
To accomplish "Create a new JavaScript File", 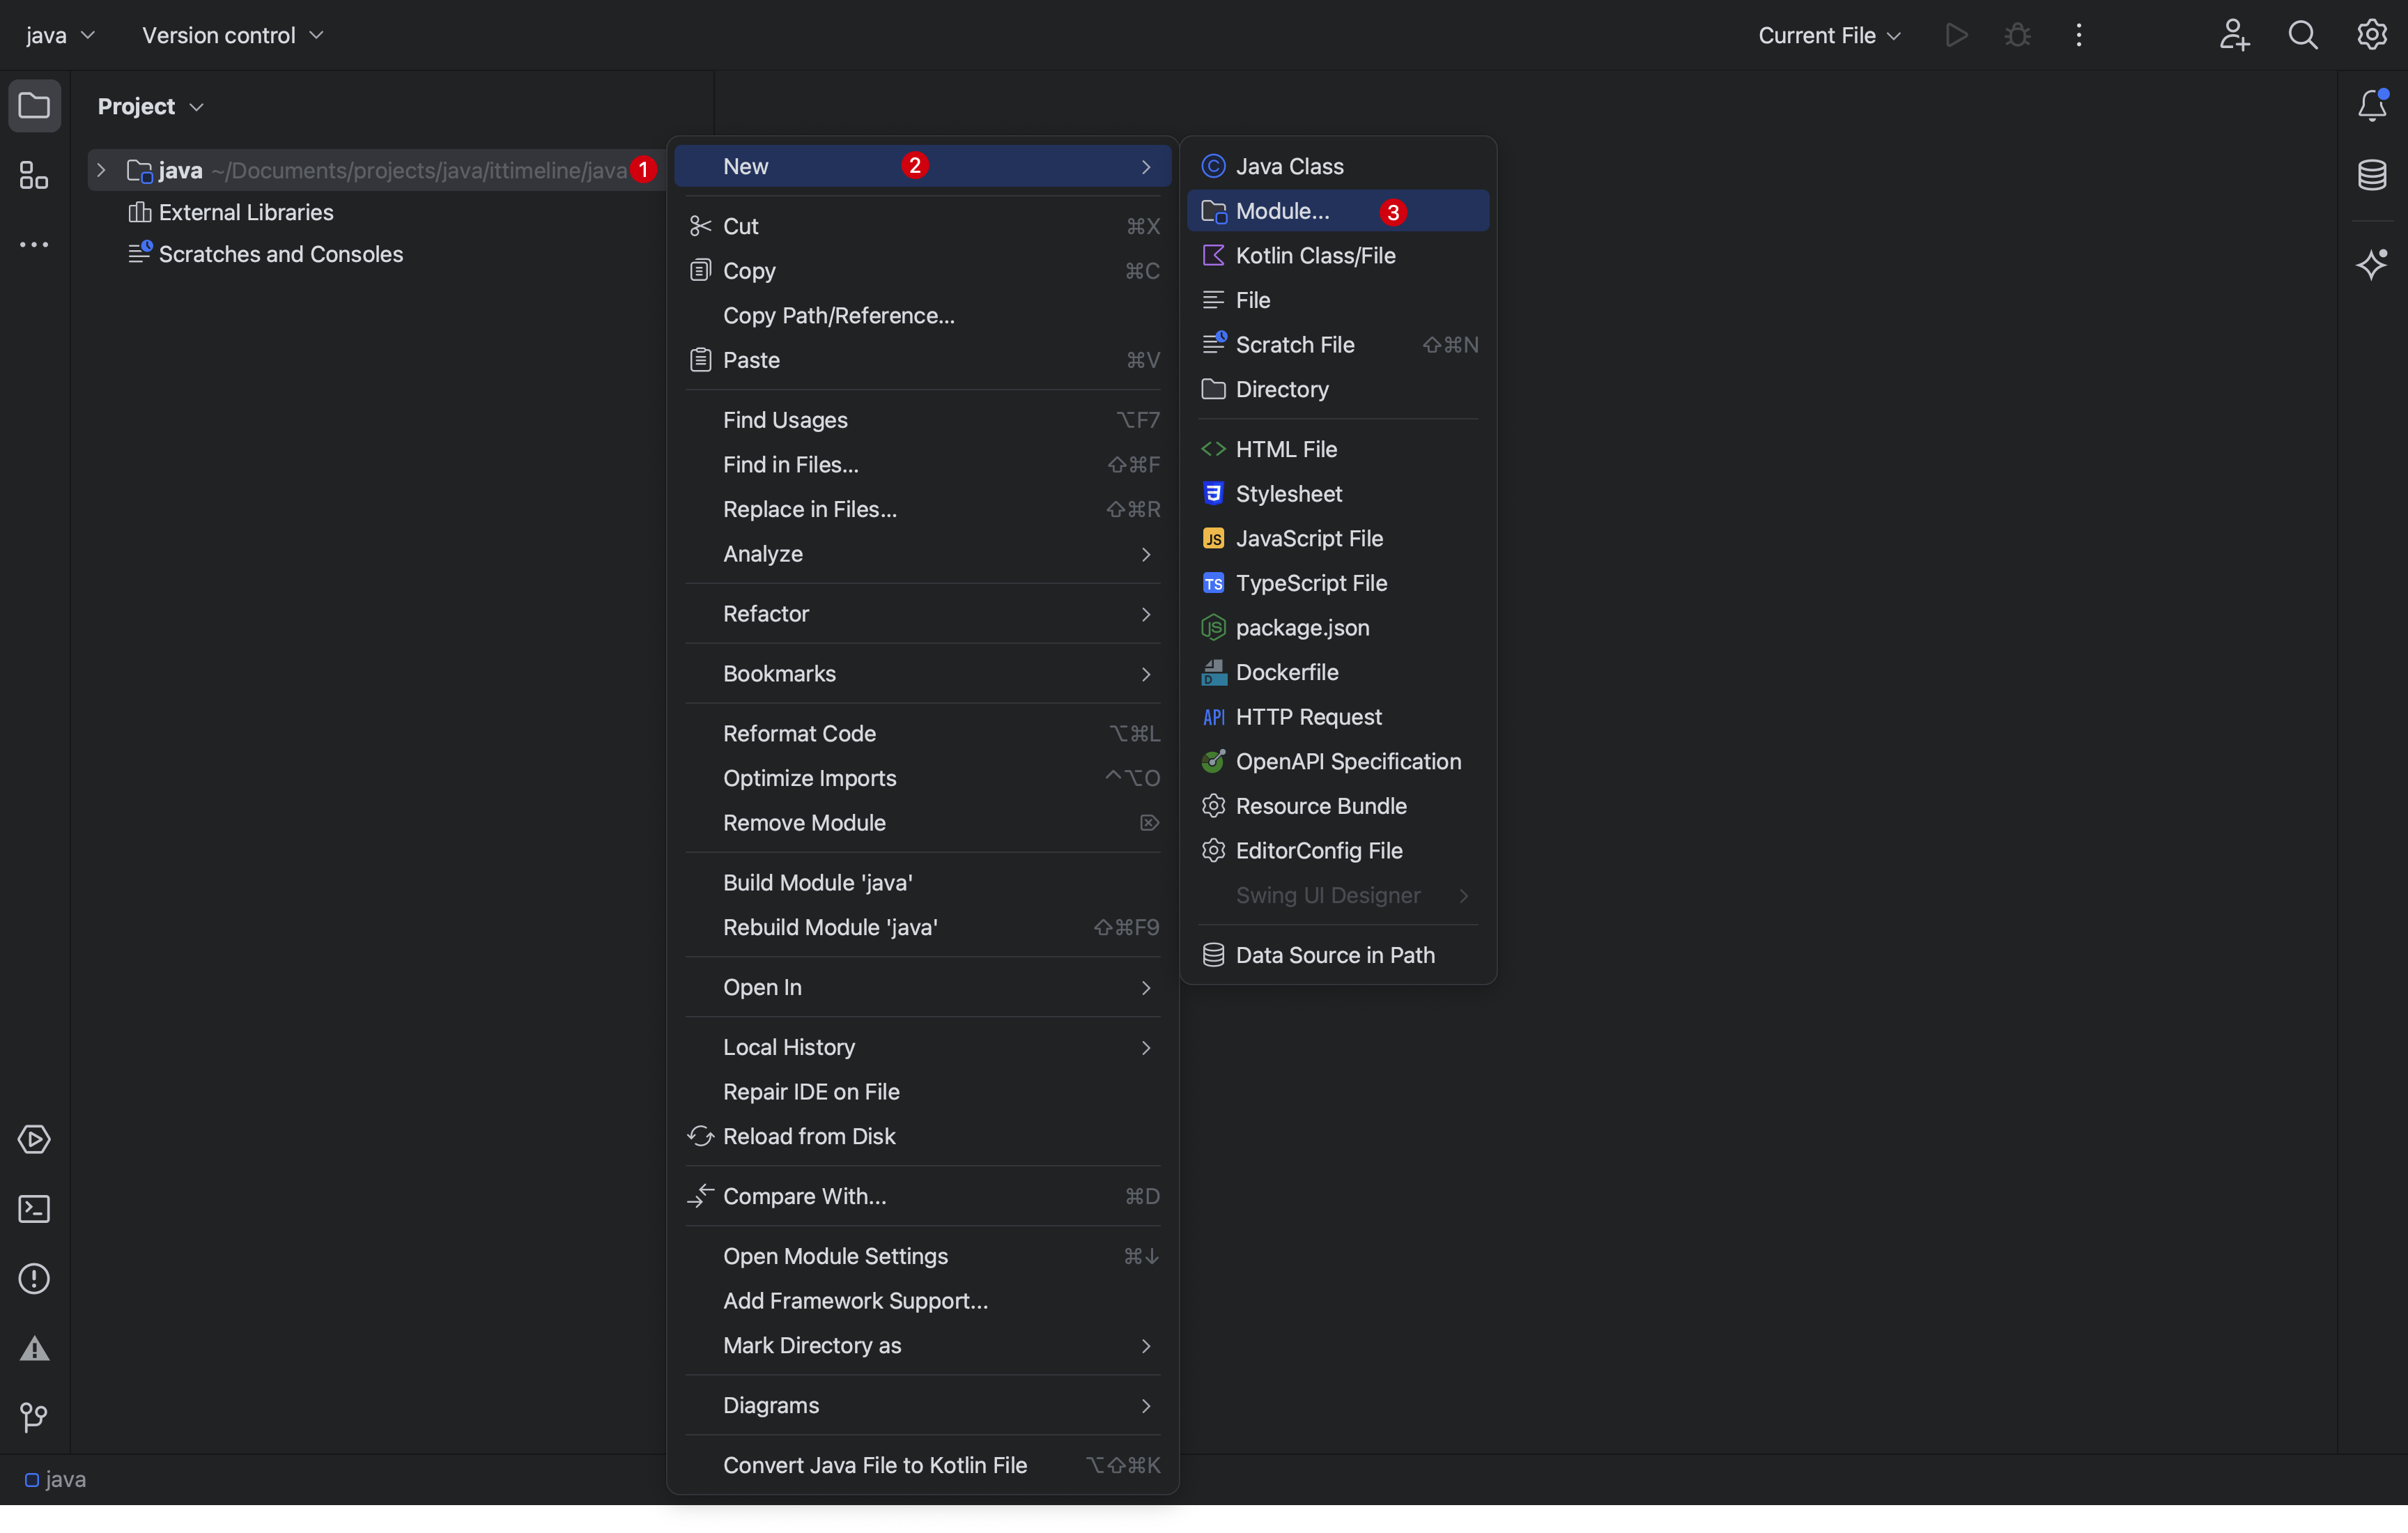I will point(1338,538).
